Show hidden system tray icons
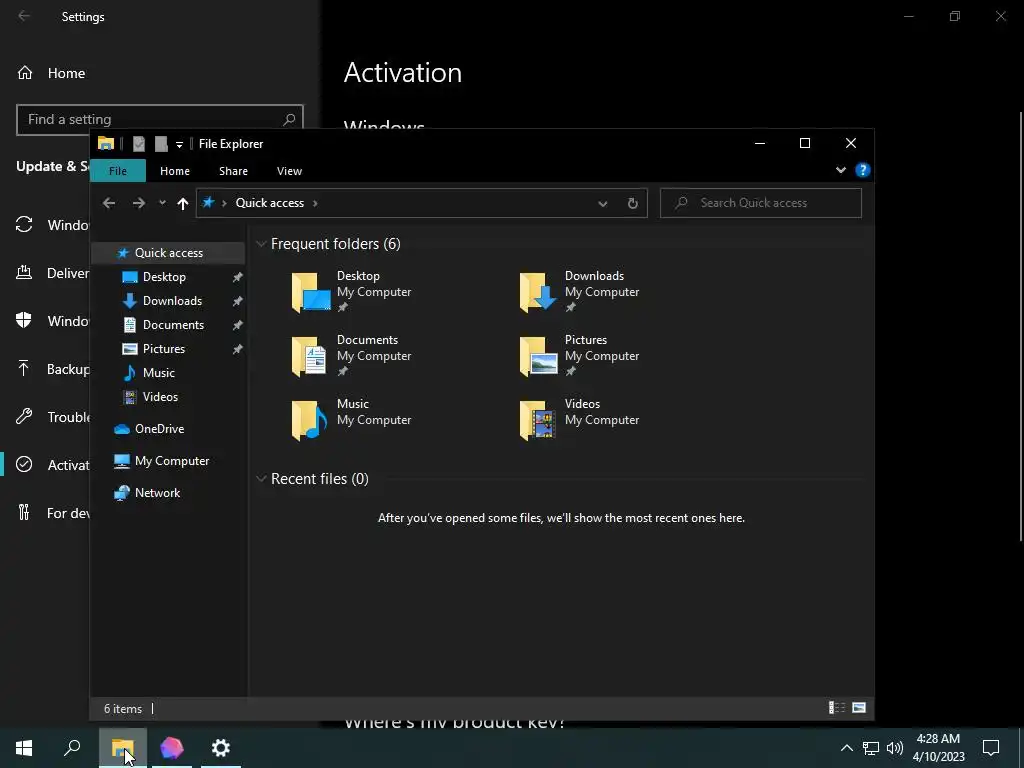The width and height of the screenshot is (1024, 768). (x=846, y=748)
